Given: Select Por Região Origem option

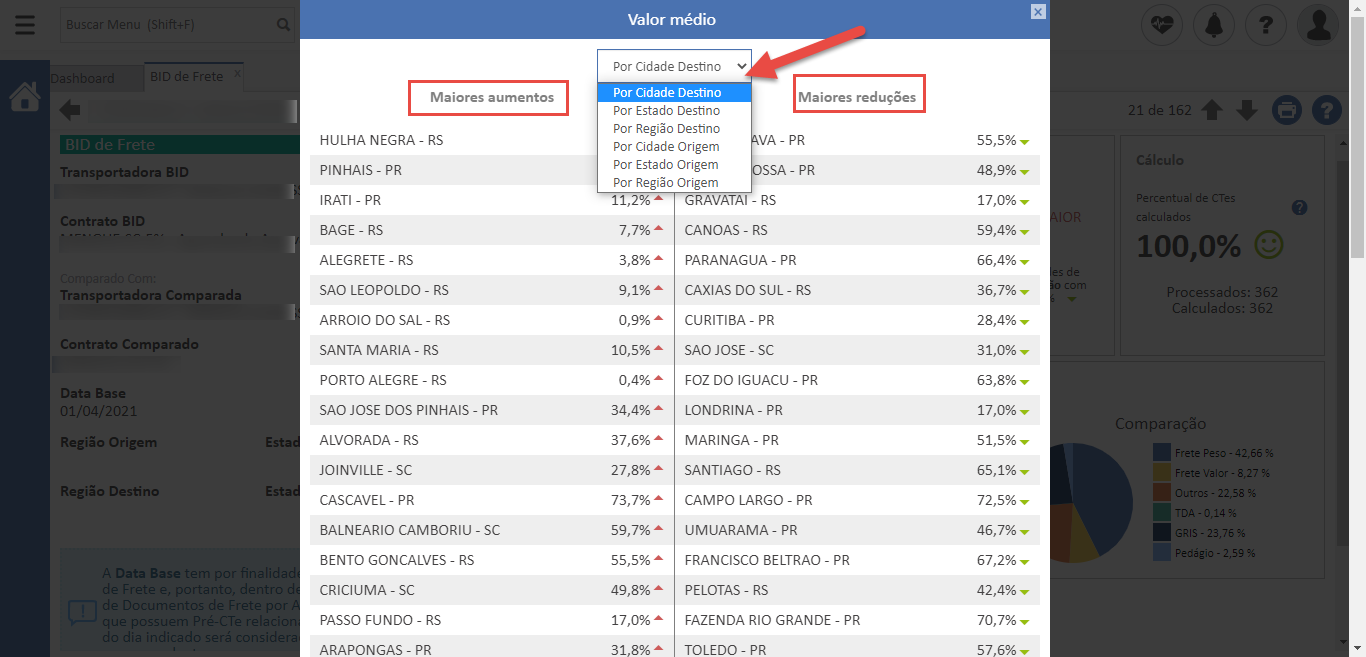Looking at the screenshot, I should pos(674,182).
